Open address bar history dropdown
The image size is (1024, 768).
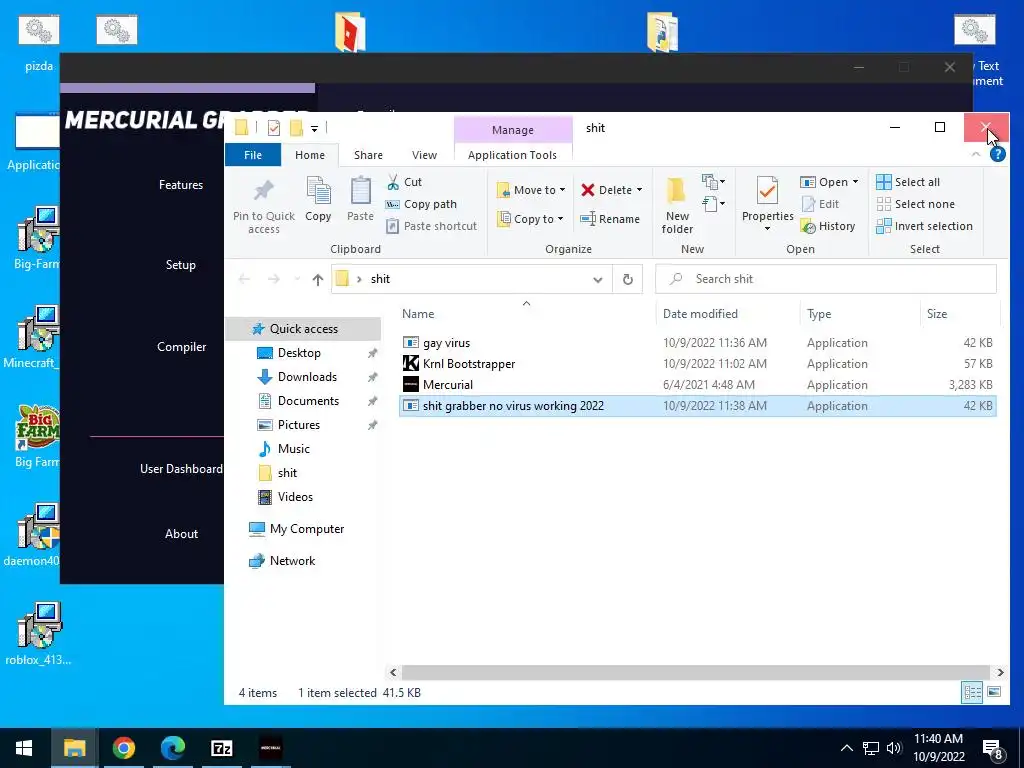point(598,280)
